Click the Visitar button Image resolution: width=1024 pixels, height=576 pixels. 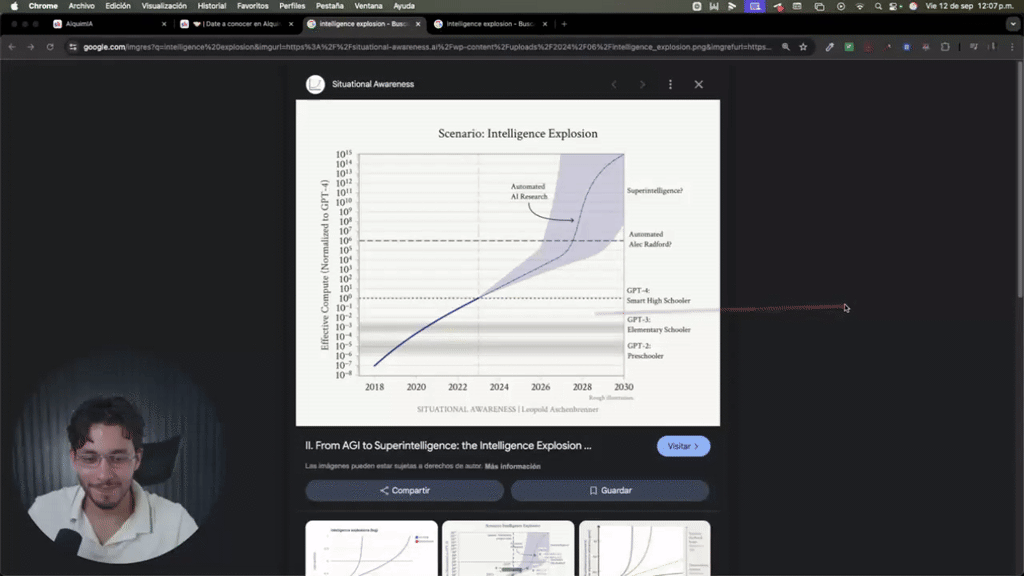click(683, 446)
